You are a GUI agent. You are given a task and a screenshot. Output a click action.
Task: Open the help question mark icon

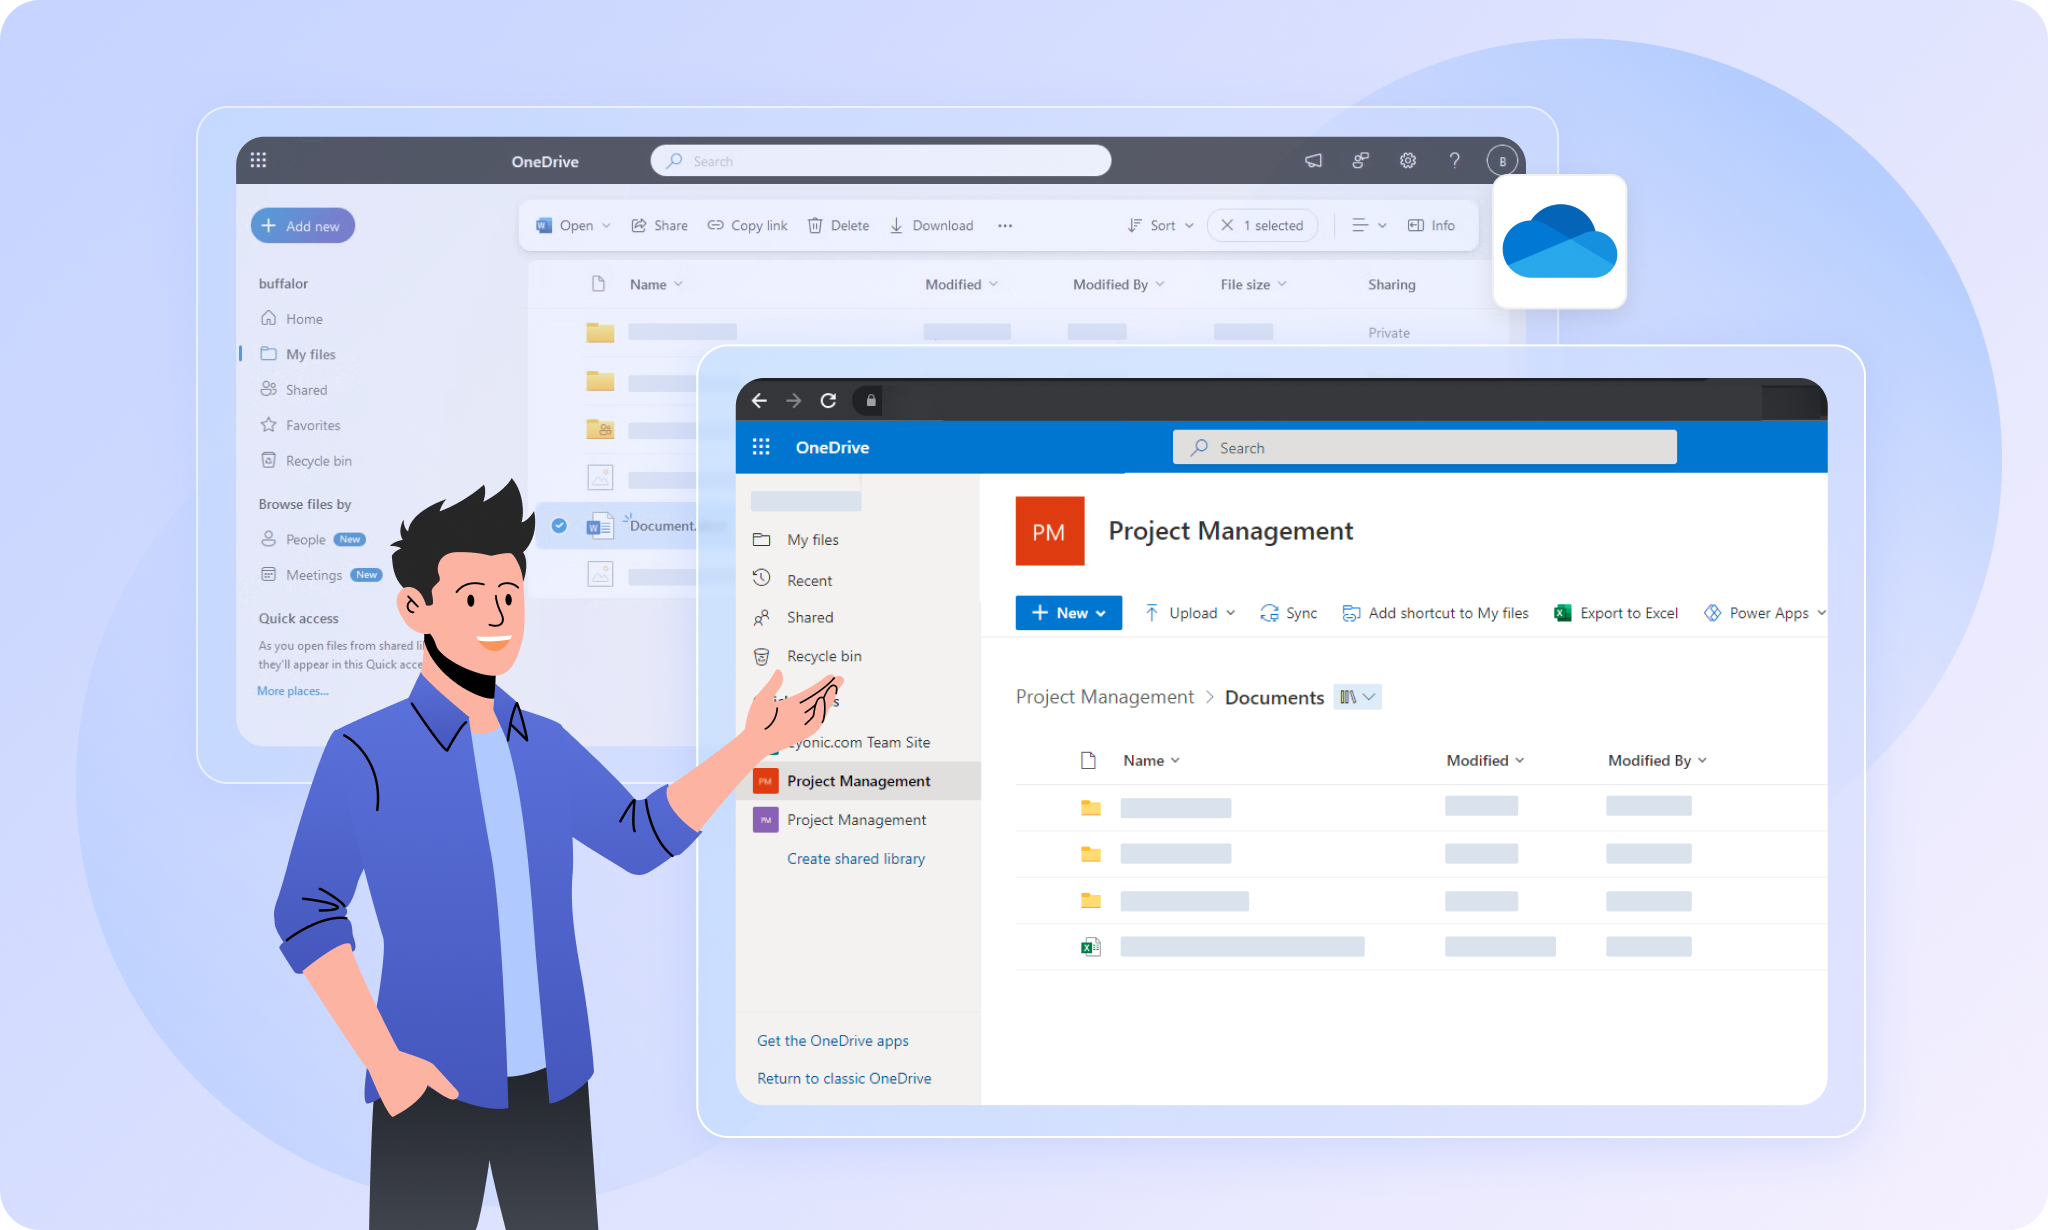click(x=1454, y=160)
